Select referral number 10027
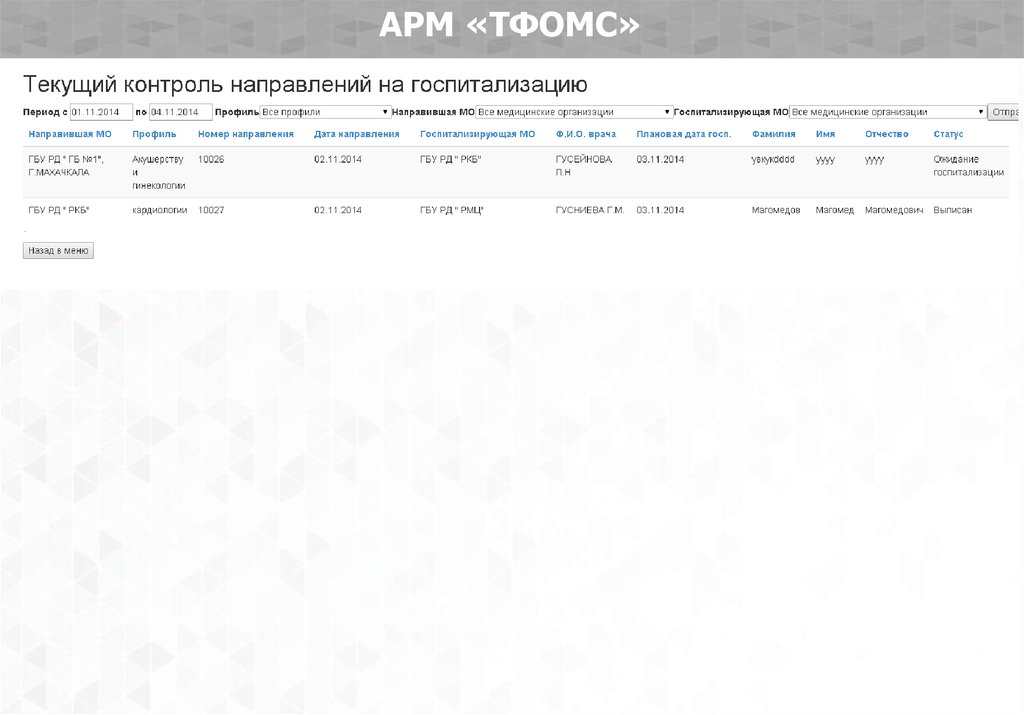The width and height of the screenshot is (1024, 715). (x=211, y=210)
